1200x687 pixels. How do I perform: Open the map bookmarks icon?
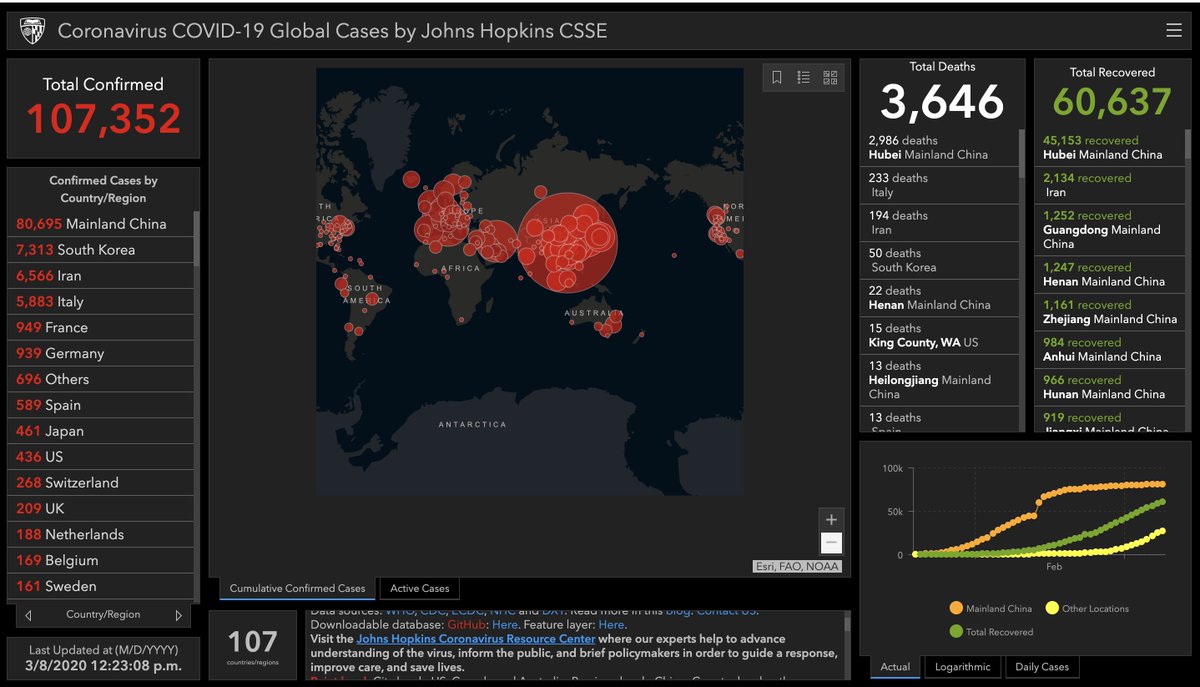click(777, 77)
